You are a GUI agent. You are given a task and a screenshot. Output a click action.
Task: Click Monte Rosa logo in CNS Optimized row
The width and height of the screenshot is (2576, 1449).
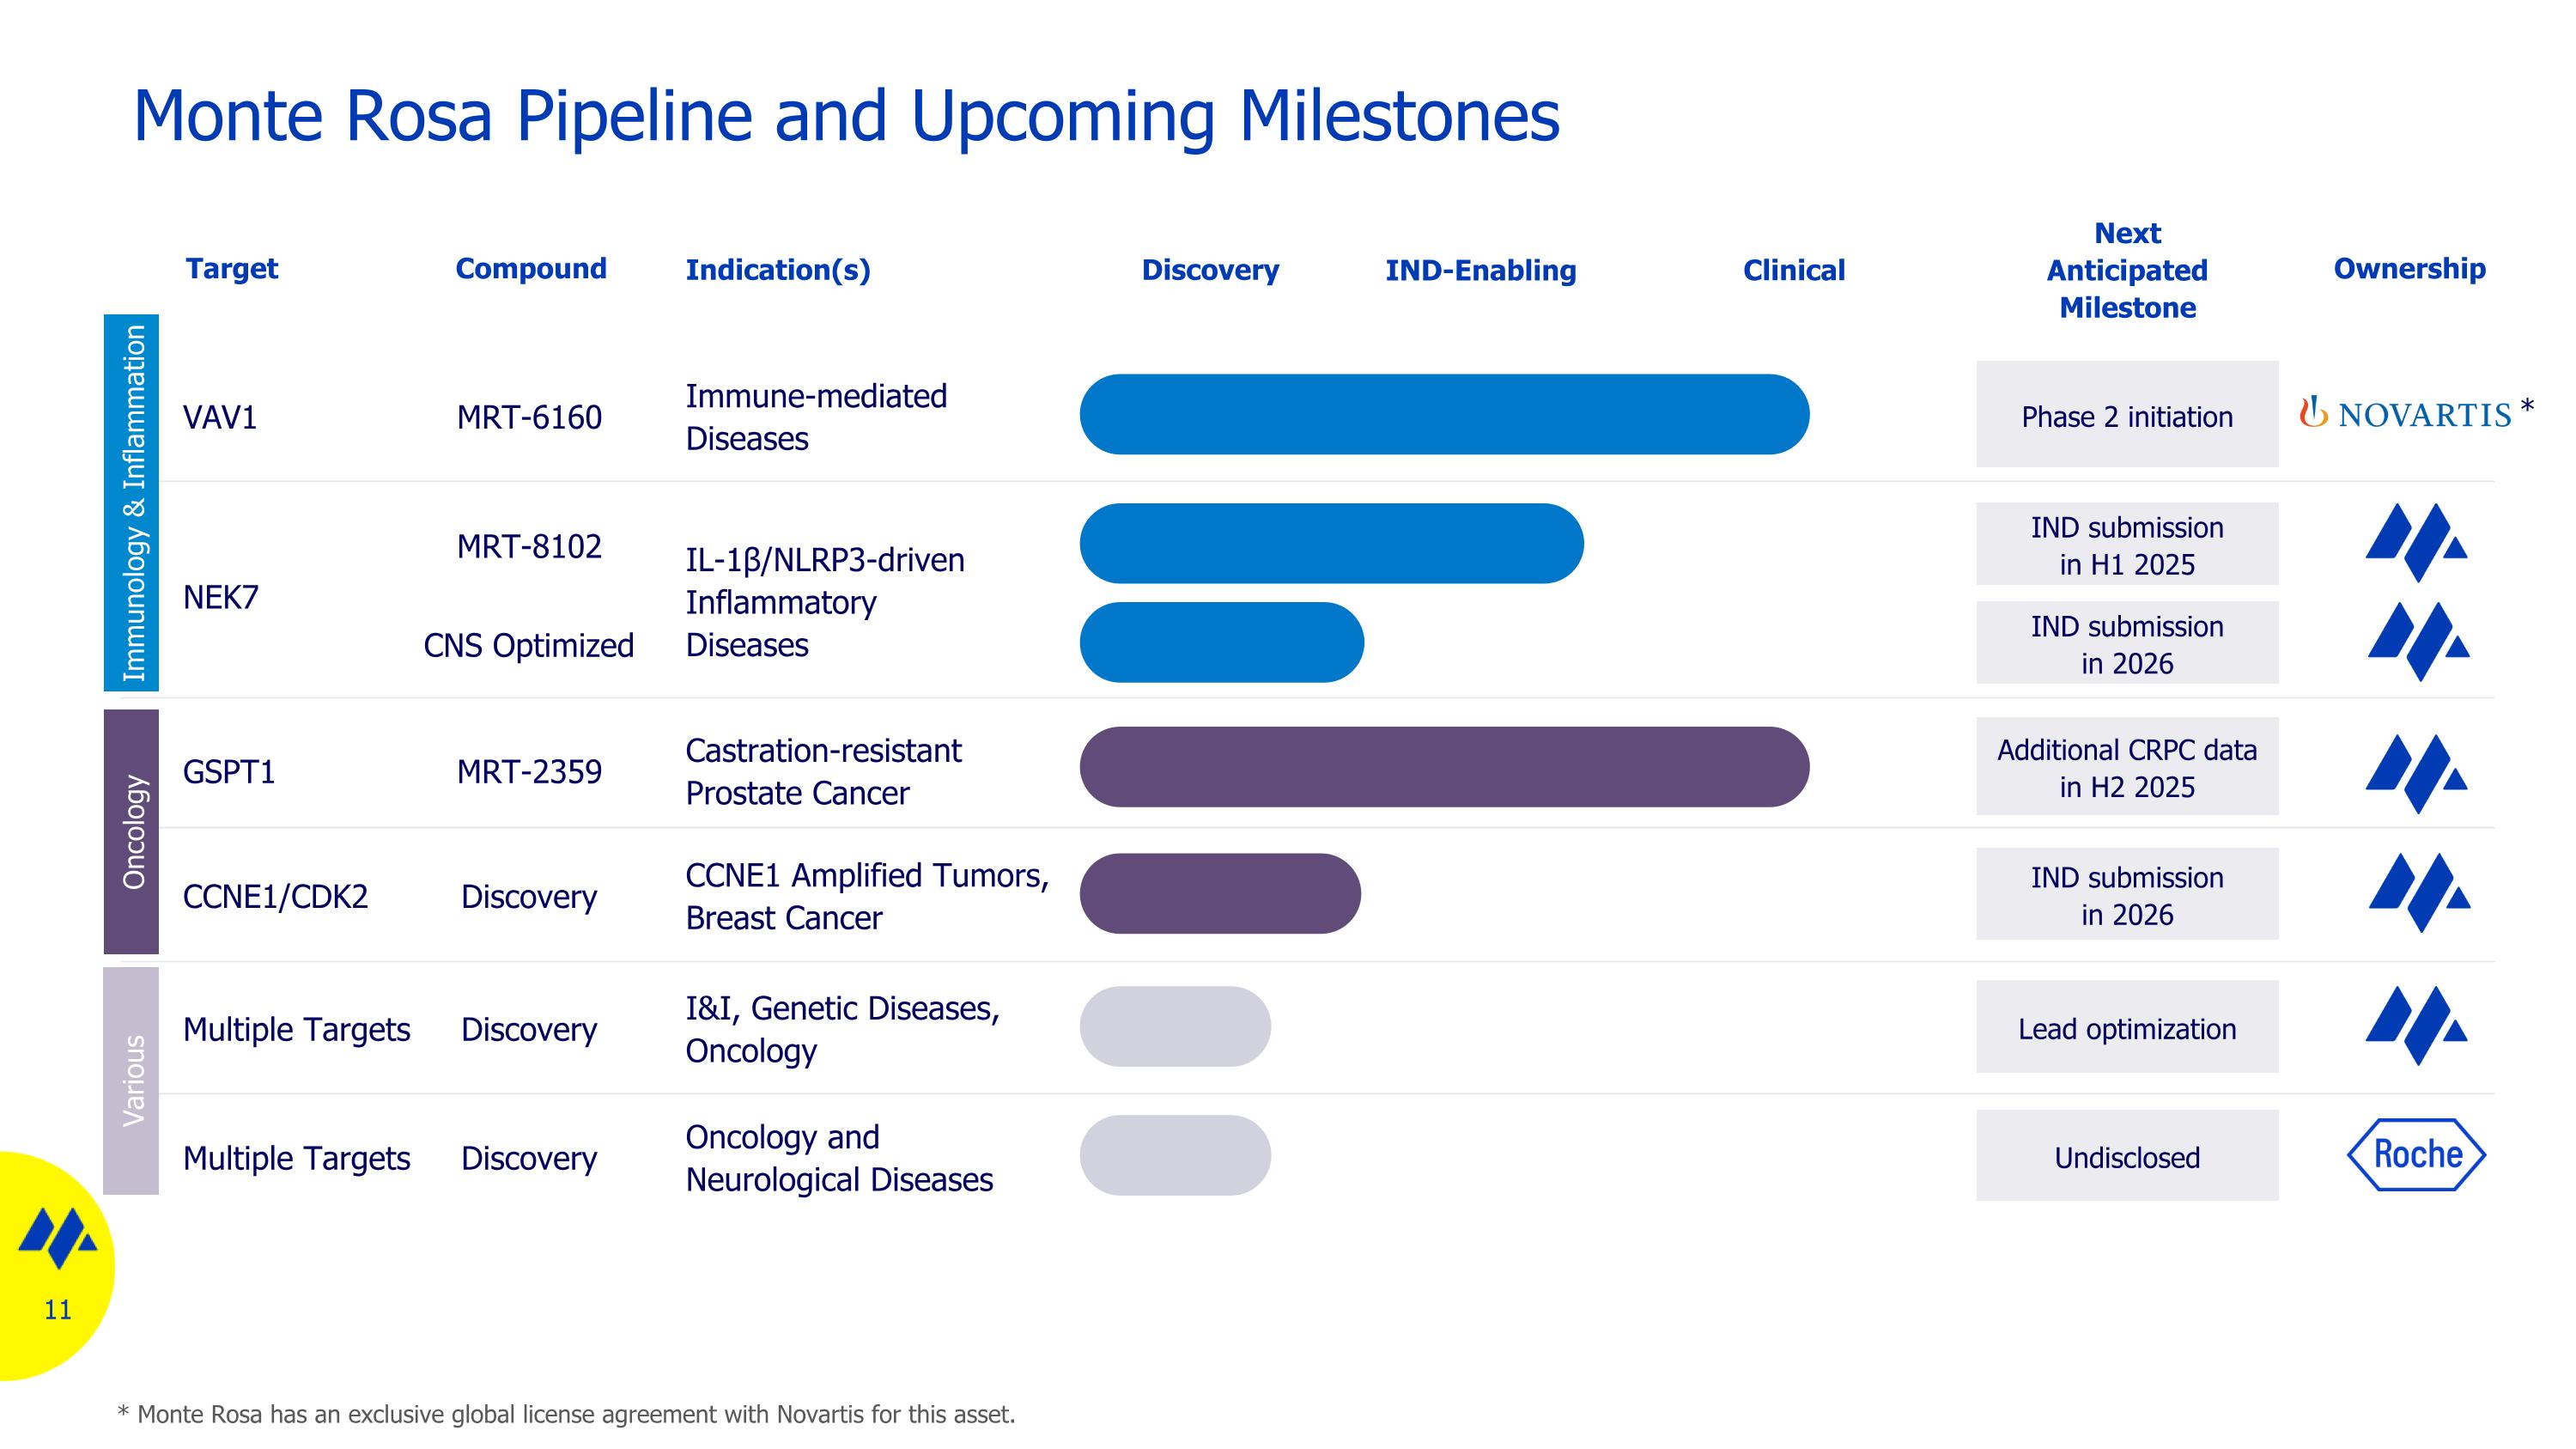tap(2418, 641)
